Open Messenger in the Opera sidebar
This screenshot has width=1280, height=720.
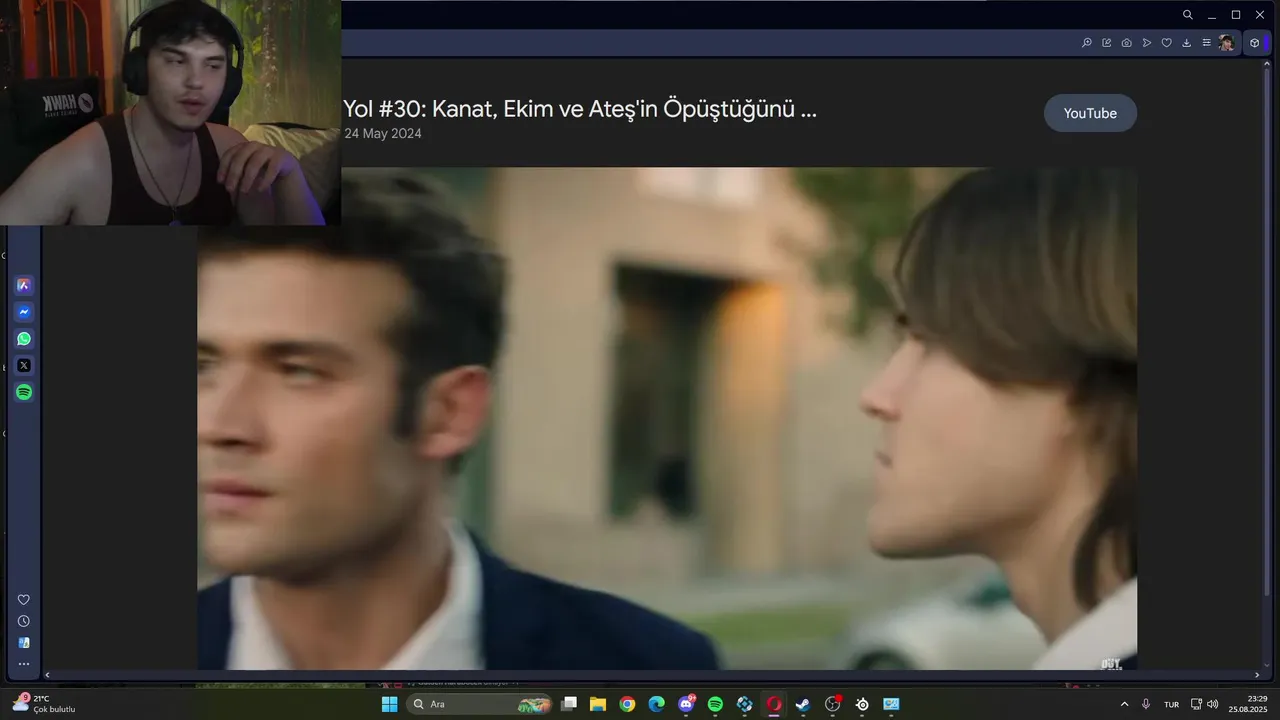pos(24,312)
